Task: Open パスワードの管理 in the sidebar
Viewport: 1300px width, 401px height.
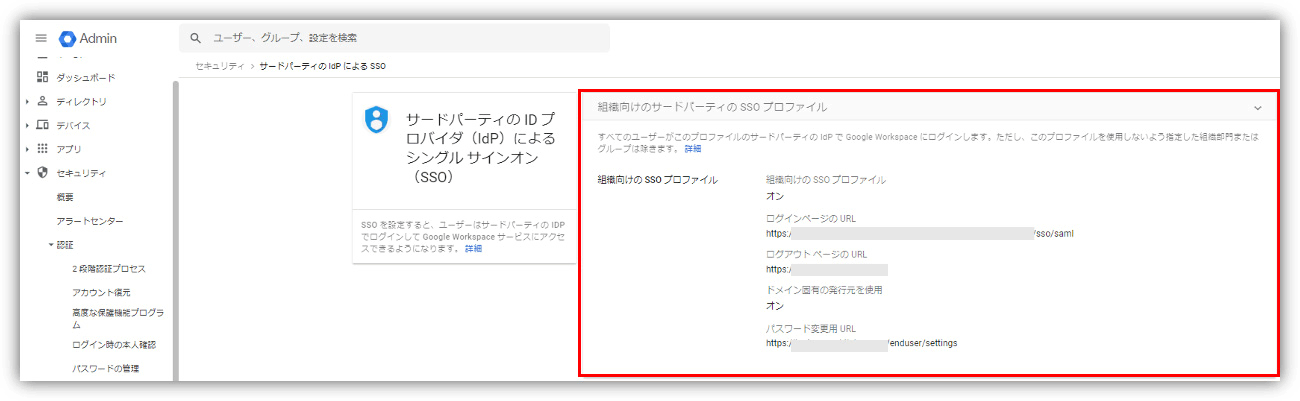Action: click(105, 369)
